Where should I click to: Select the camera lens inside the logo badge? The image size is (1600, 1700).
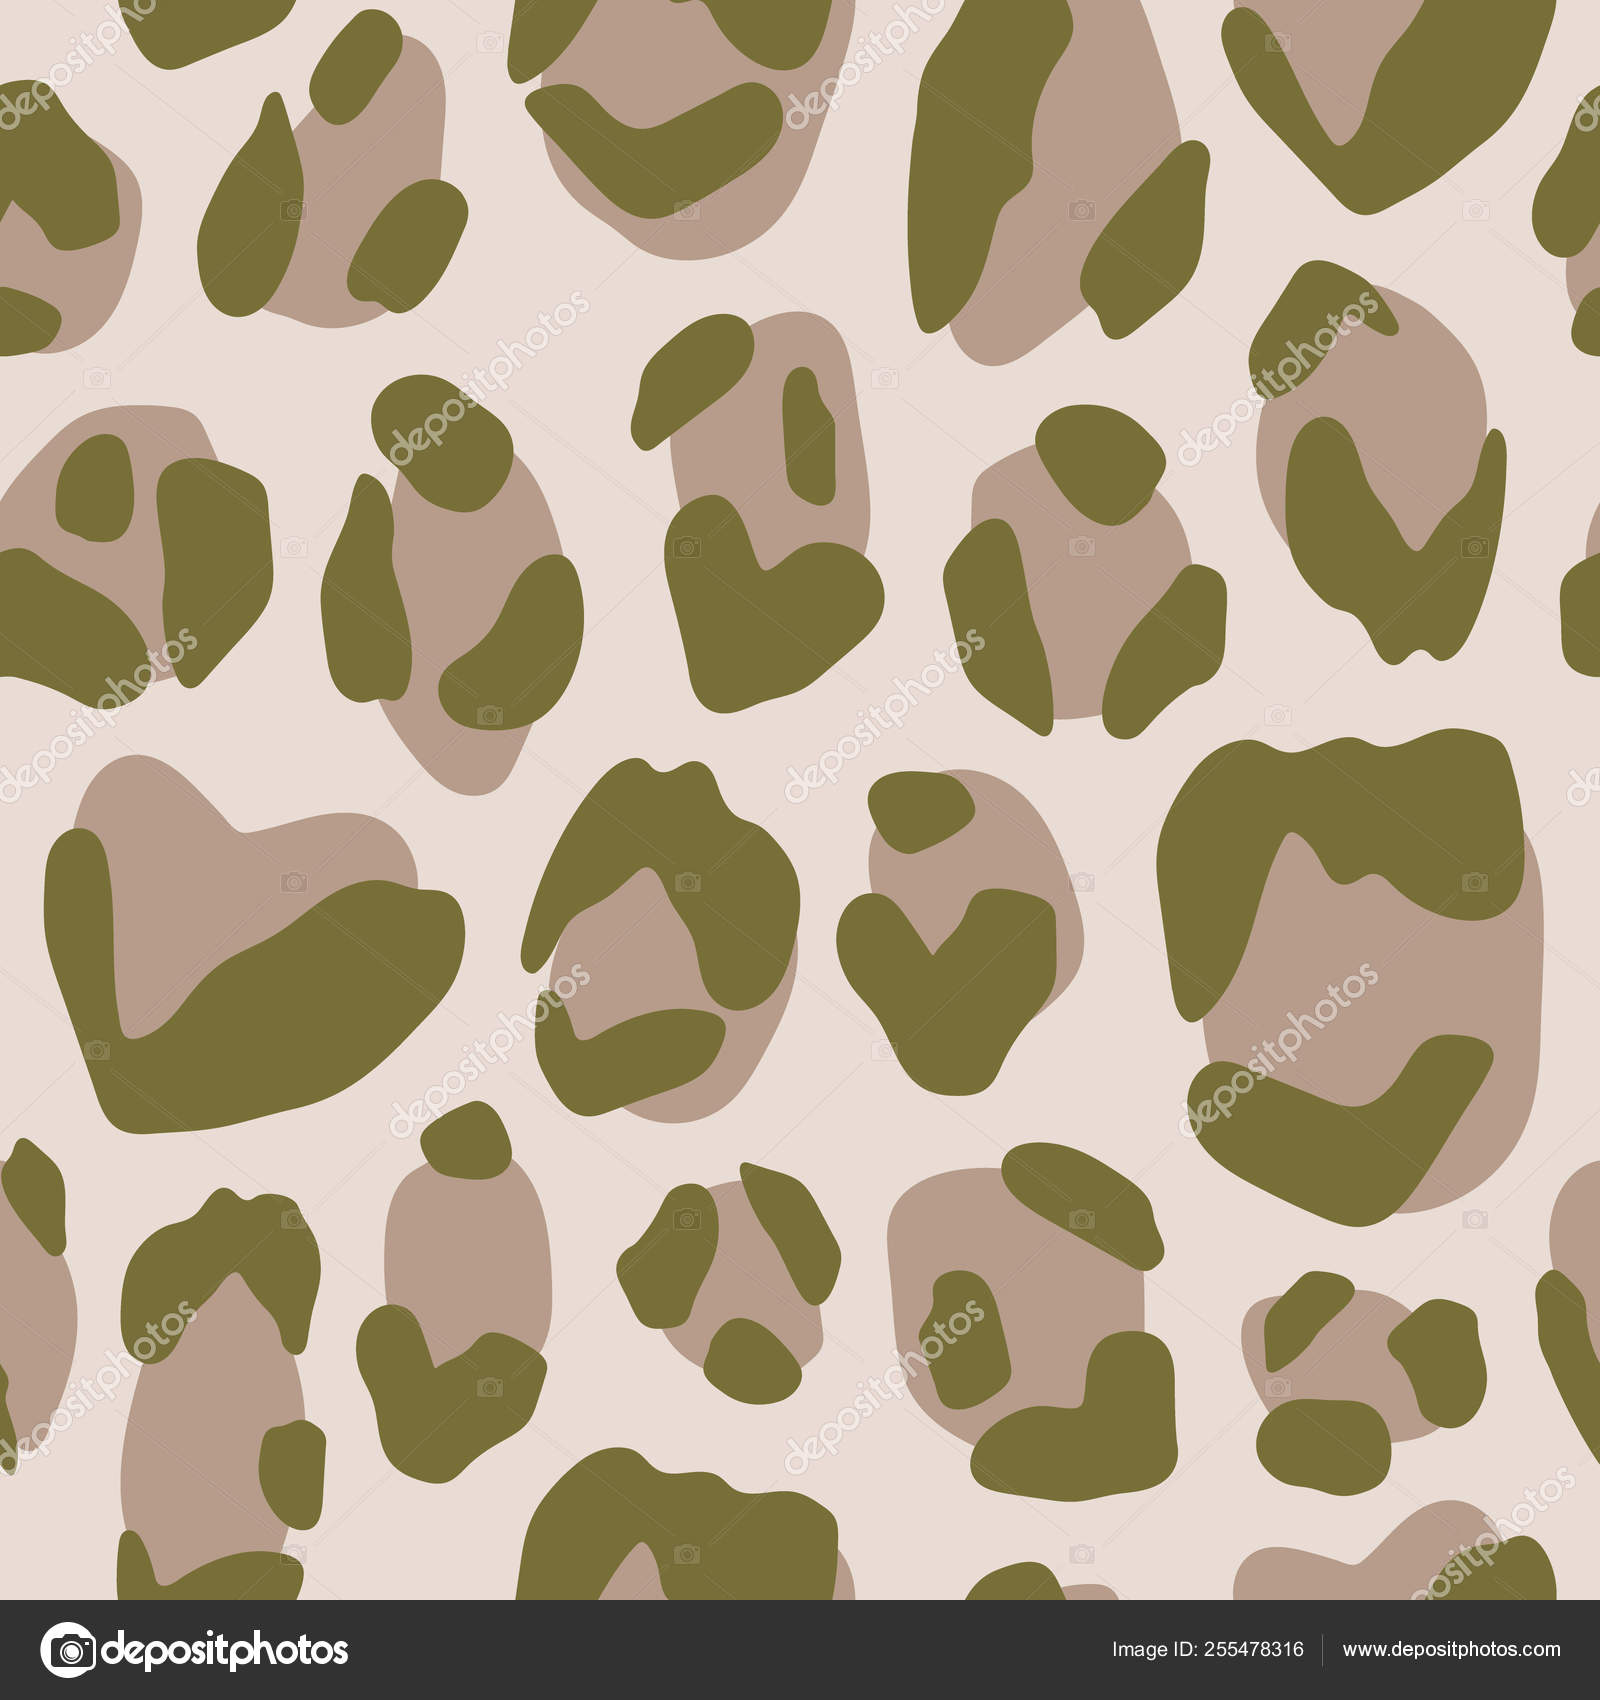(x=70, y=1653)
